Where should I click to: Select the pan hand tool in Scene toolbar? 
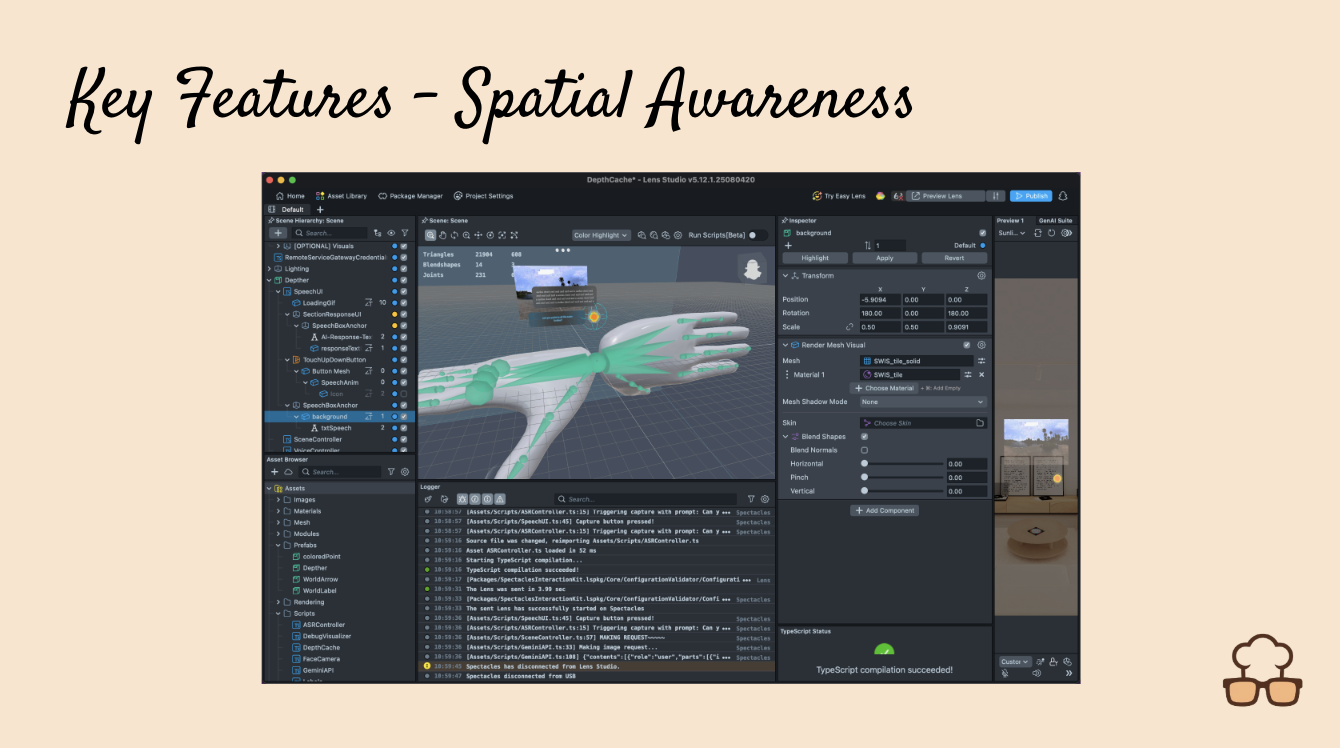[x=442, y=235]
